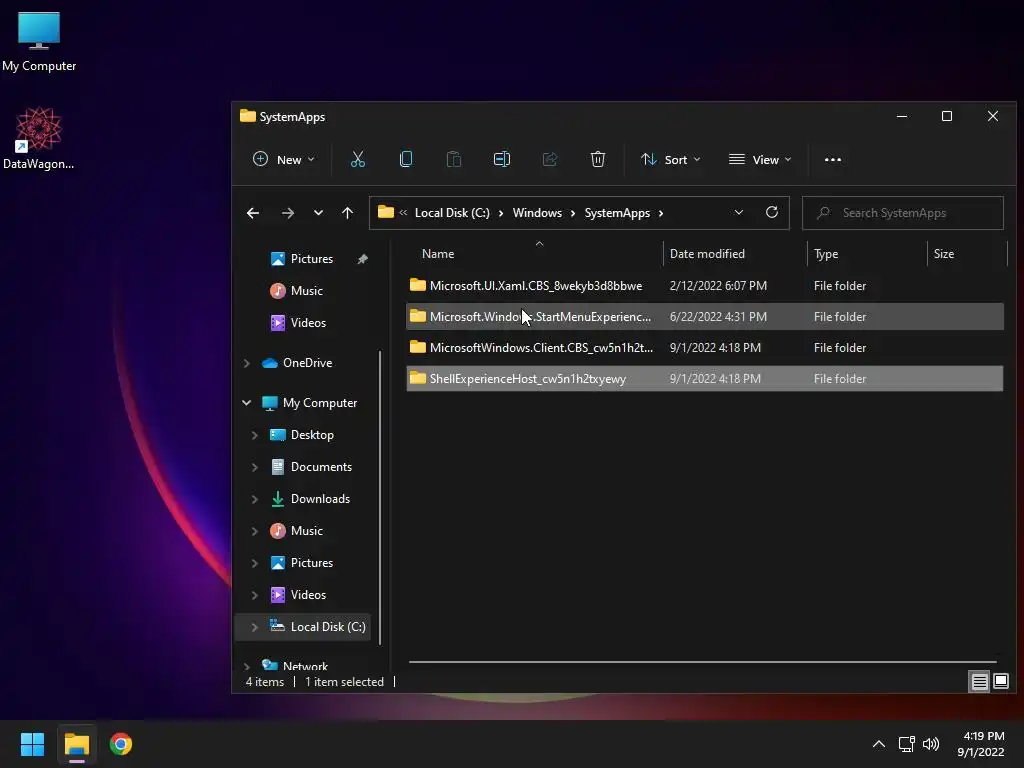Click the volume speaker tray icon
The height and width of the screenshot is (768, 1024).
coord(931,744)
